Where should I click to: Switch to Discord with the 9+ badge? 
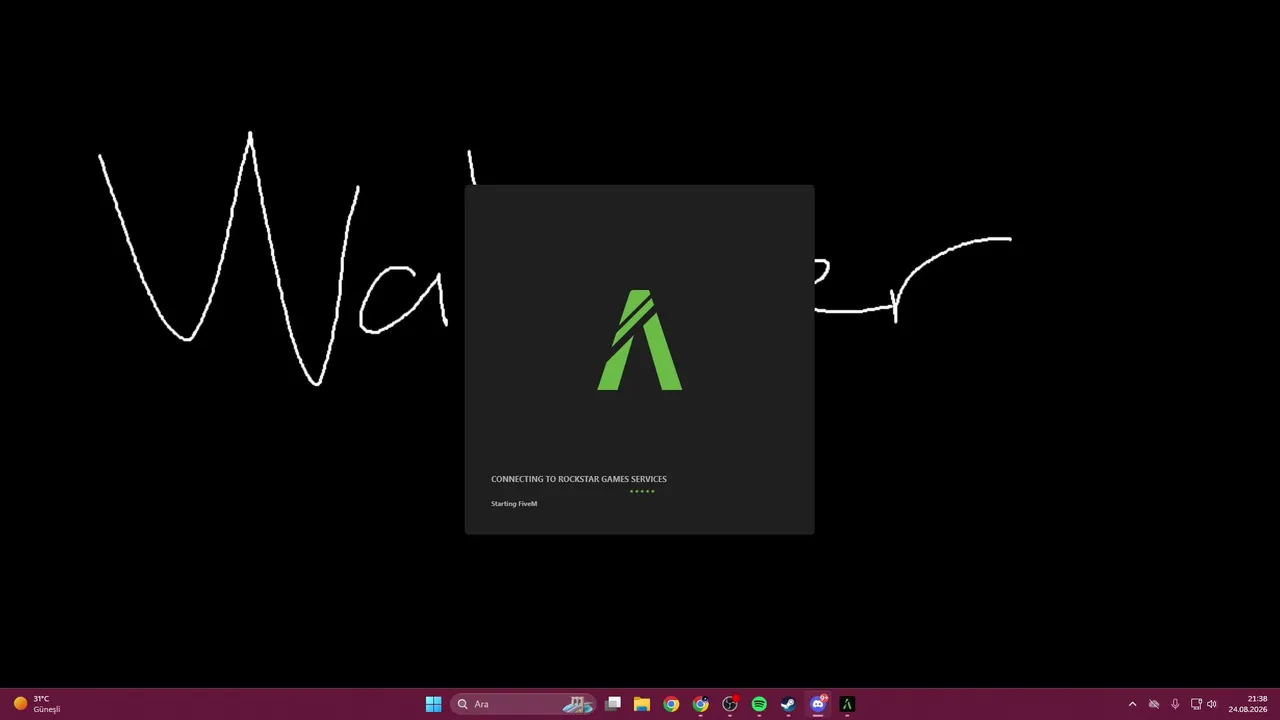(x=818, y=704)
